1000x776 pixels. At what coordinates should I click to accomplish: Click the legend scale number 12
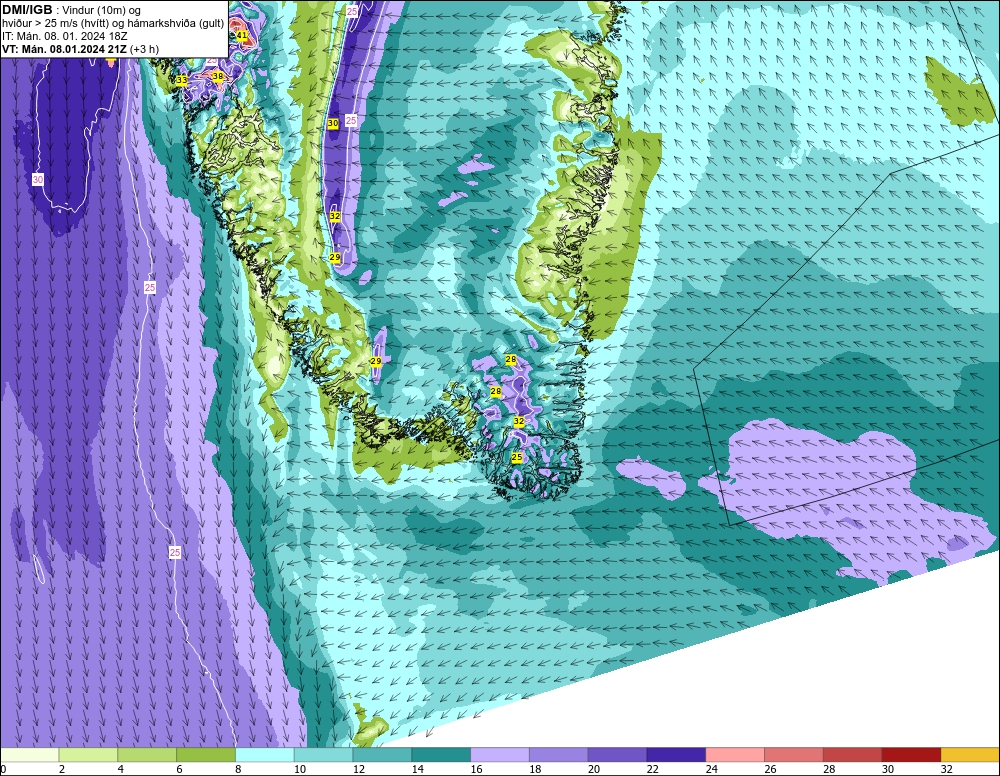(x=358, y=770)
